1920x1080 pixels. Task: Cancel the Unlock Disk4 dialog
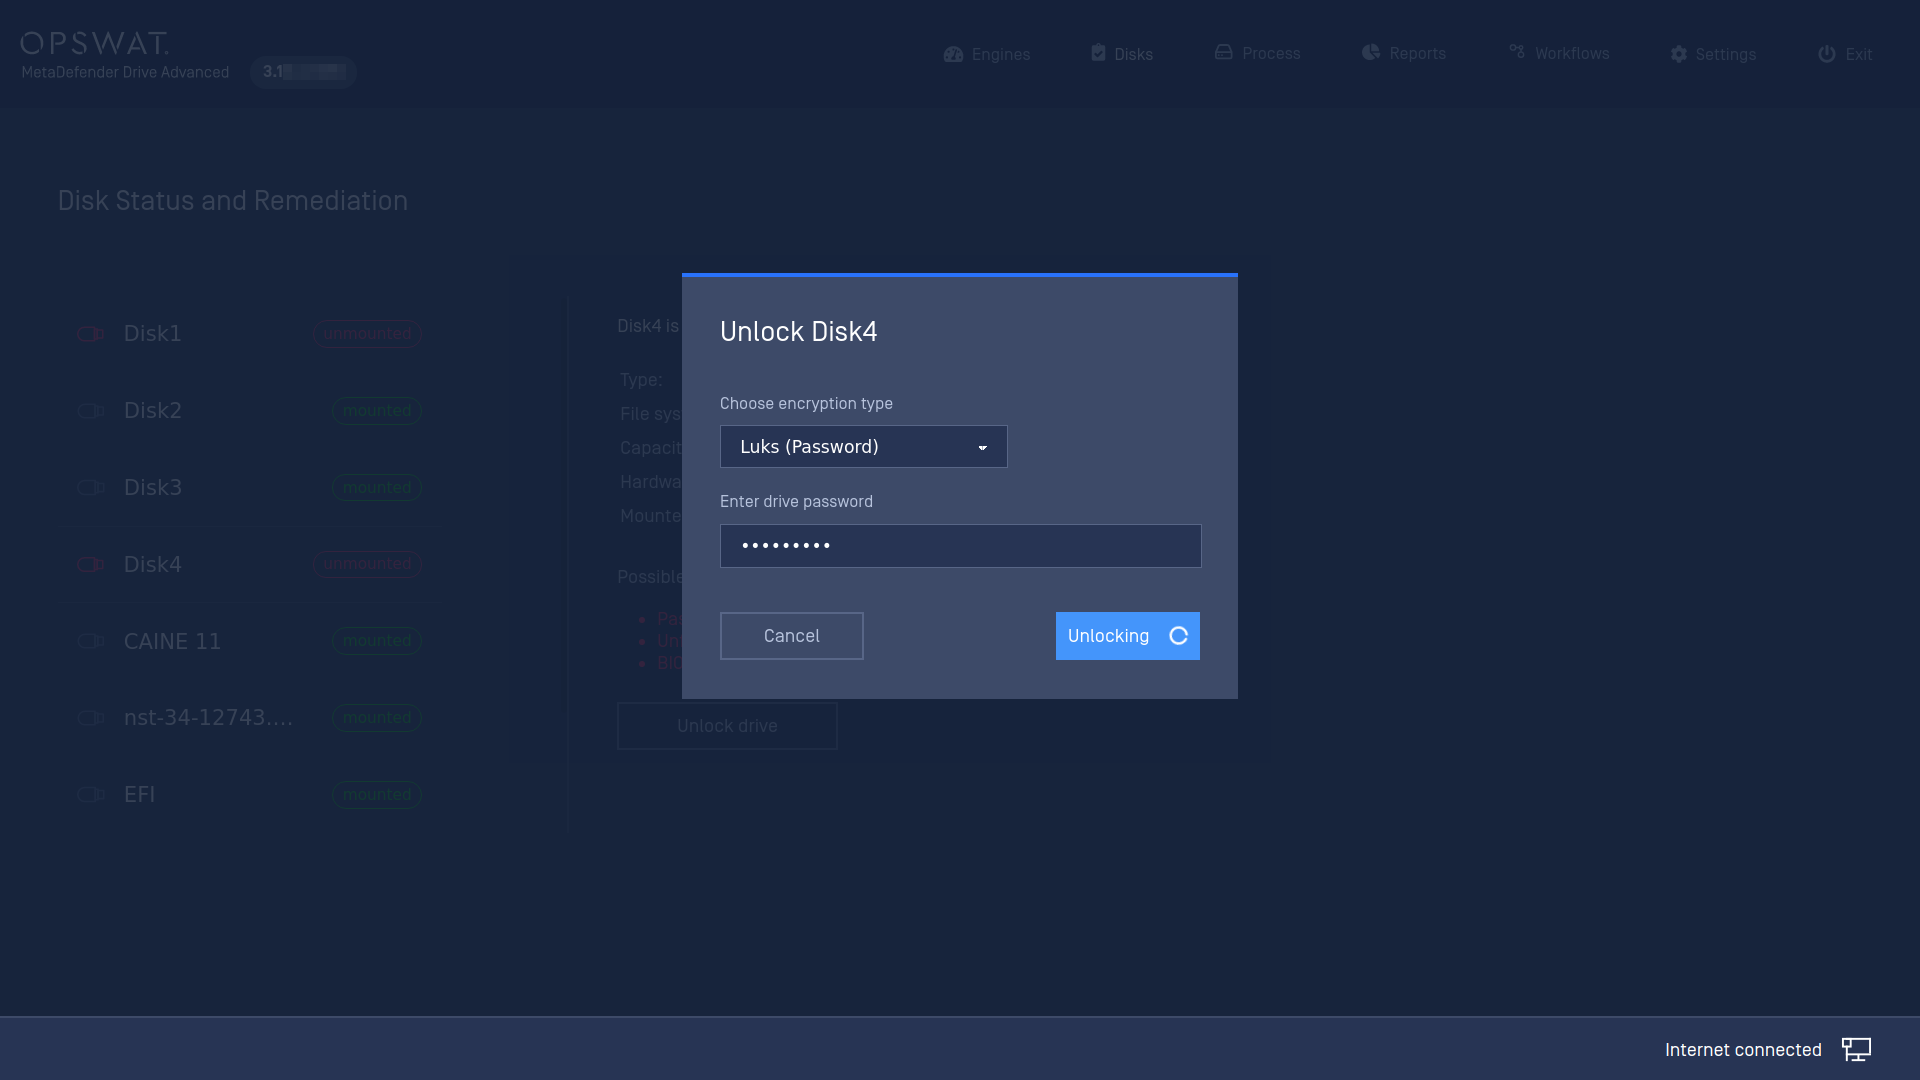(x=792, y=636)
